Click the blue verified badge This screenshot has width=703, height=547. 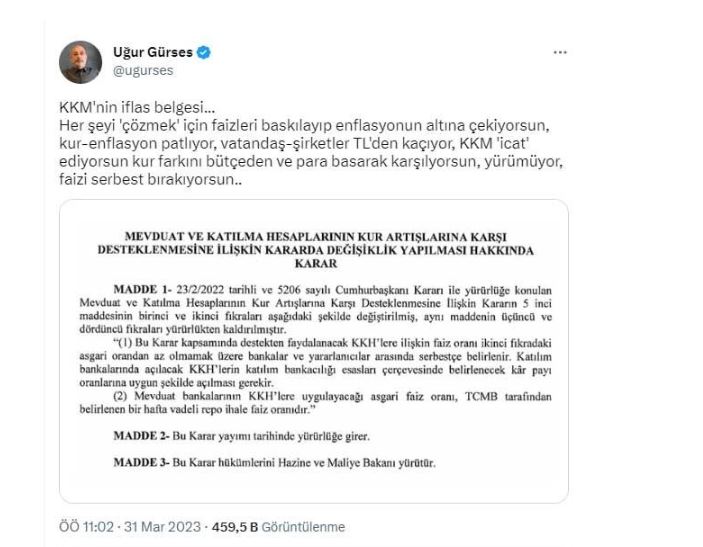tap(204, 52)
